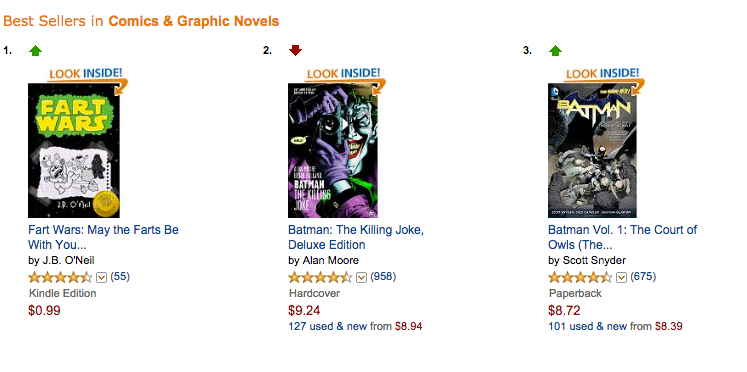Click the green up arrow for rank 3
The width and height of the screenshot is (747, 372).
555,50
